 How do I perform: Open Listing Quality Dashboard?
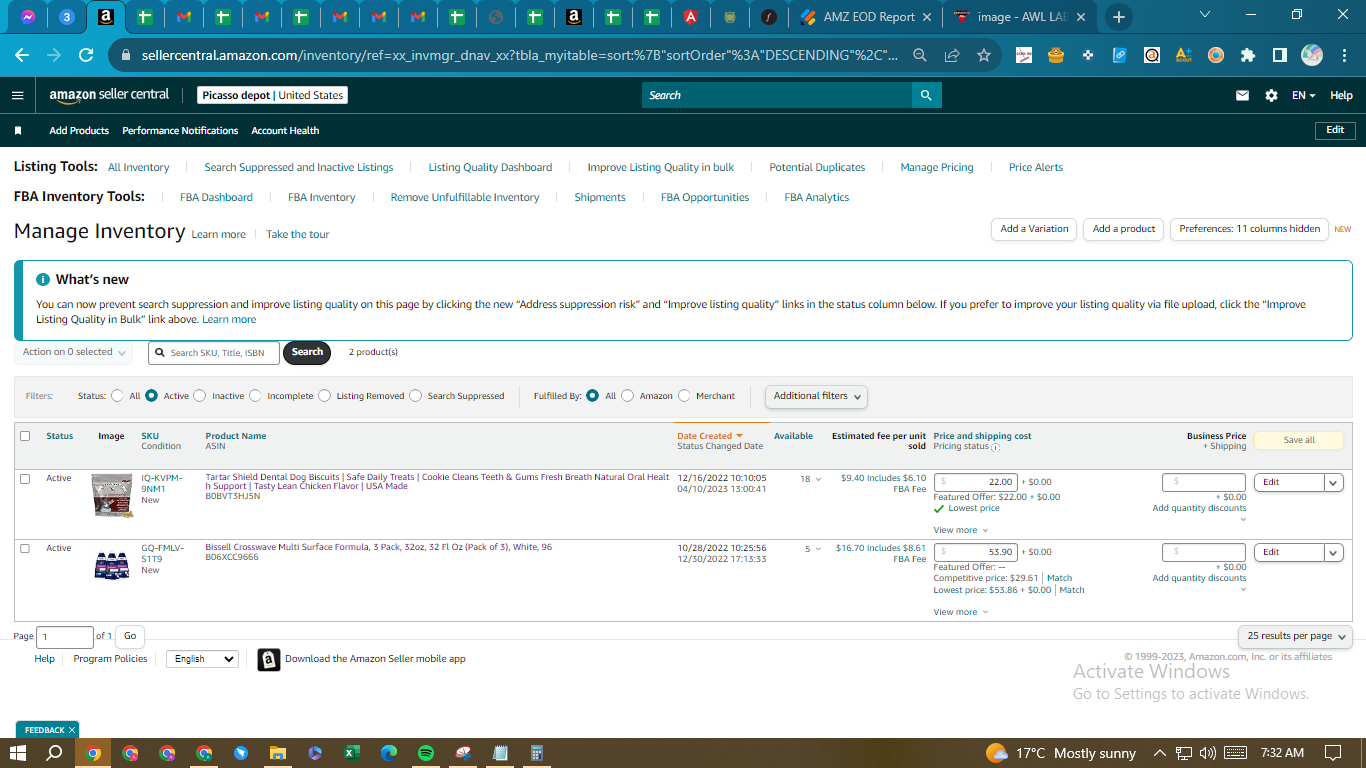pos(490,168)
